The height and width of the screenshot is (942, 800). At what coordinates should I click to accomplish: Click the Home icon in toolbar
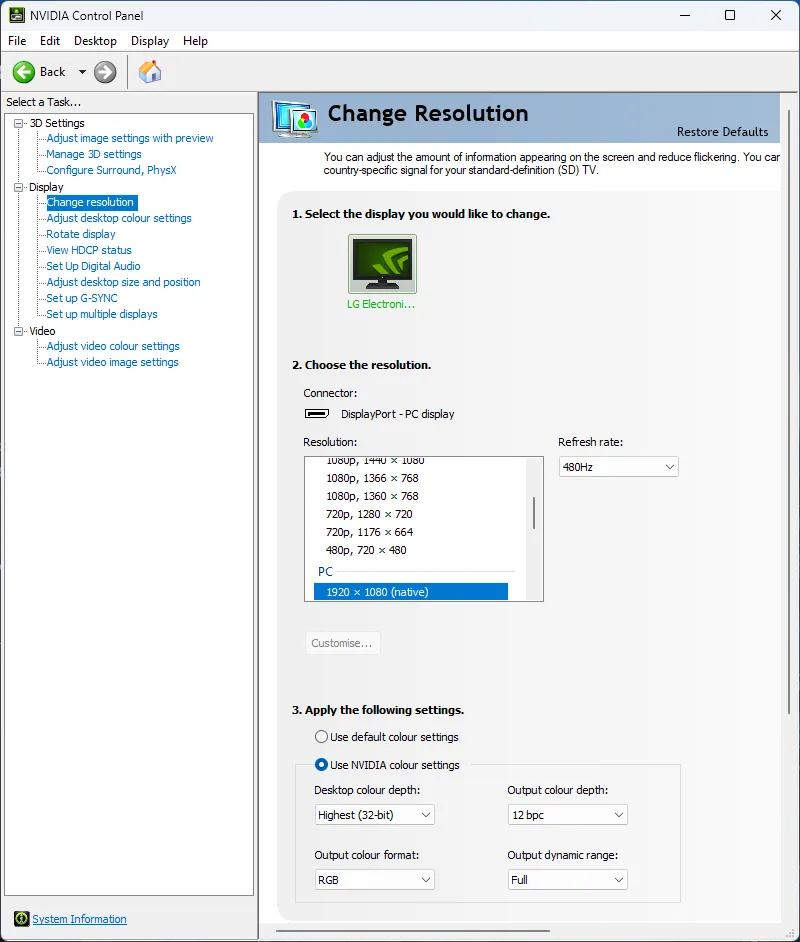click(x=150, y=72)
